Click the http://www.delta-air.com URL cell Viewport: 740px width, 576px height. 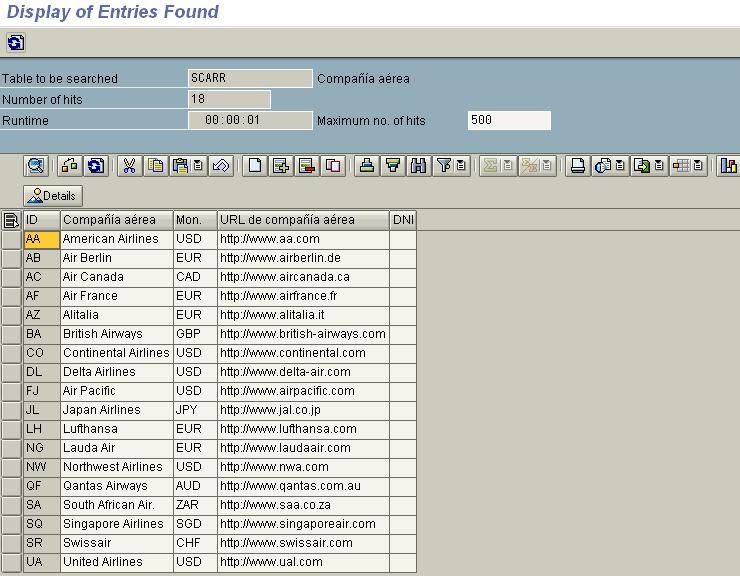tap(303, 372)
